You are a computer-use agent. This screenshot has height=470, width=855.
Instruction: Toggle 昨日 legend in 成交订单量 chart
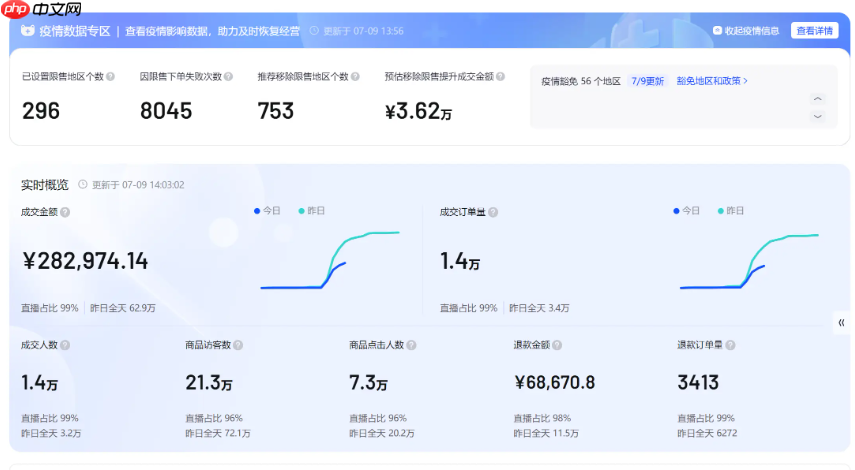(730, 211)
